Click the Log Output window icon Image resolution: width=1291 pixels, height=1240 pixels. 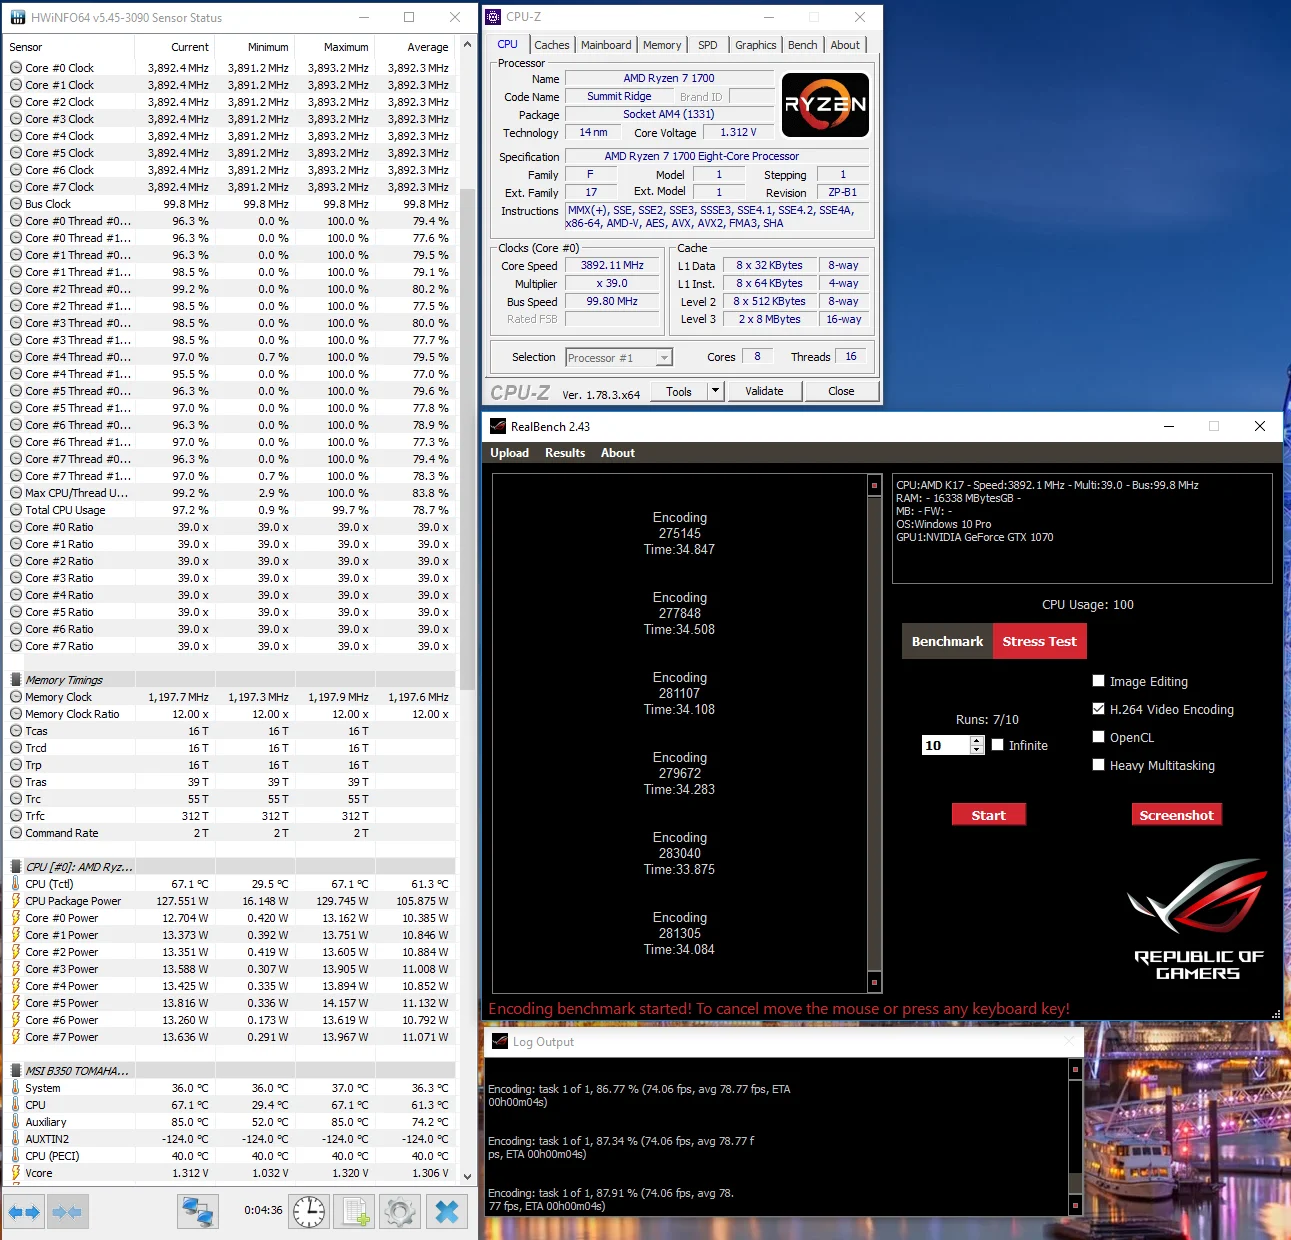tap(500, 1041)
